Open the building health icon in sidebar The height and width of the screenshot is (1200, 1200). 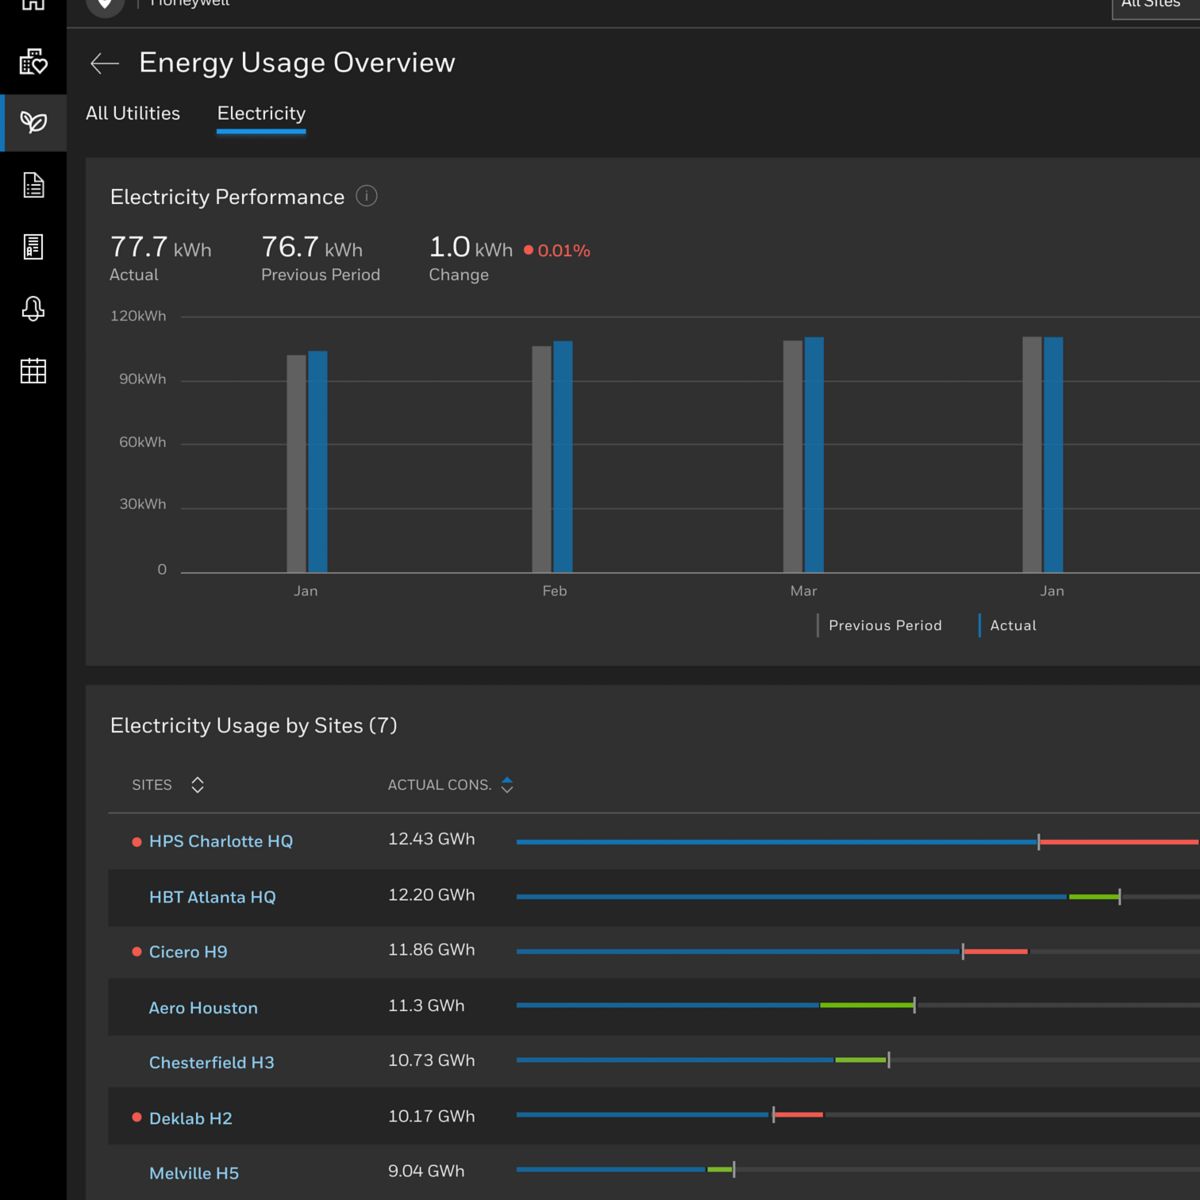33,62
